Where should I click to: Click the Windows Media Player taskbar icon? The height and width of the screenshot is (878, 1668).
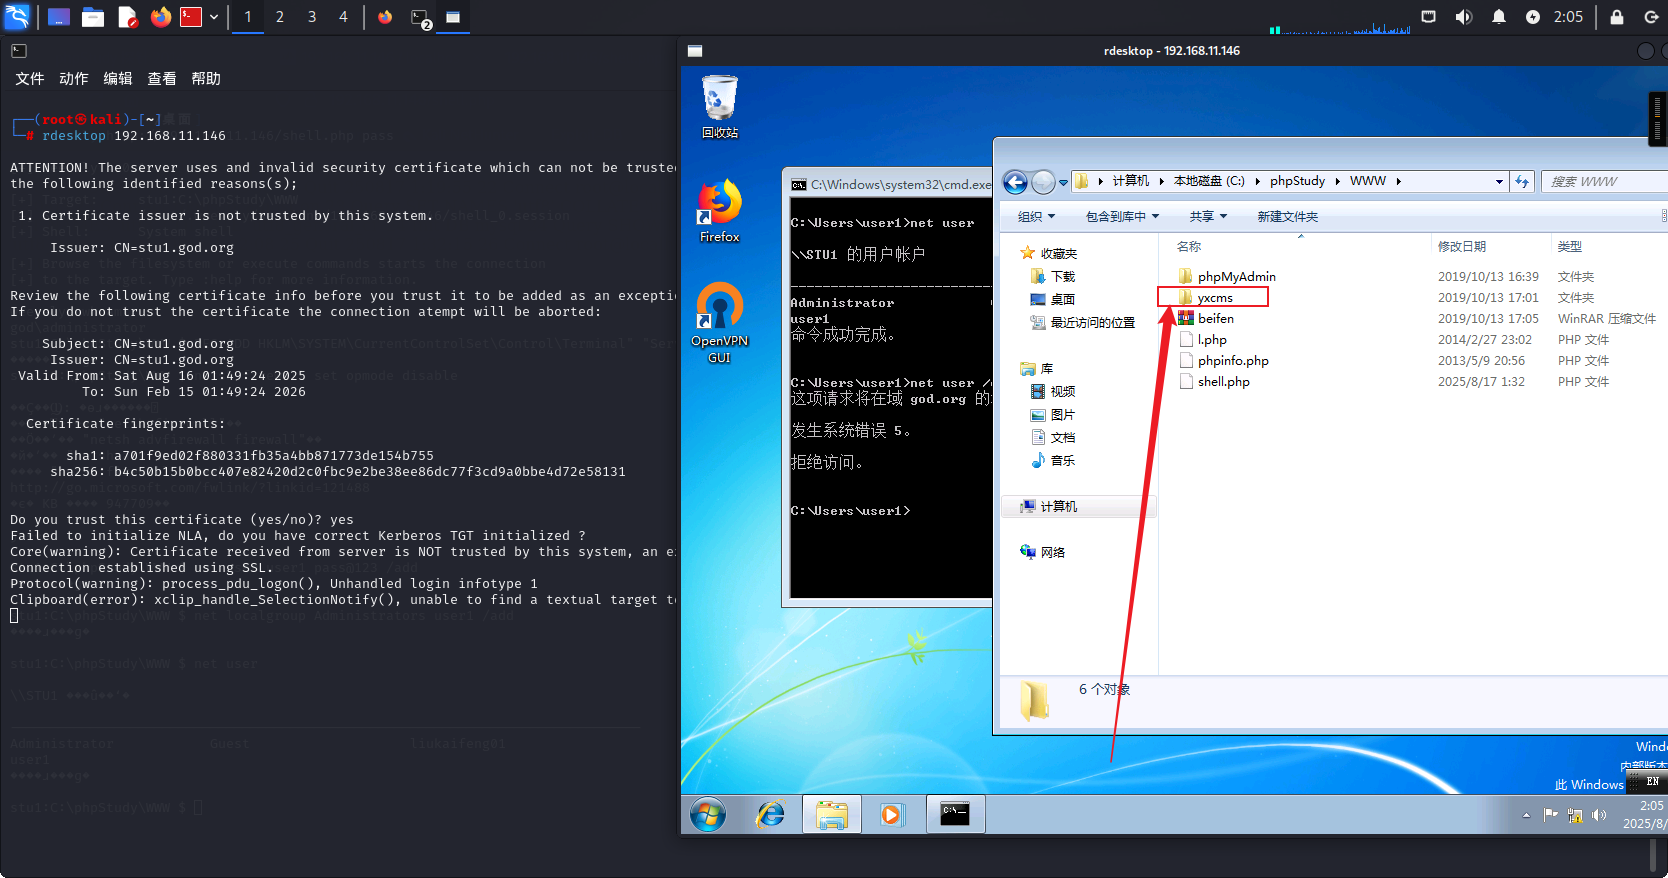point(891,815)
